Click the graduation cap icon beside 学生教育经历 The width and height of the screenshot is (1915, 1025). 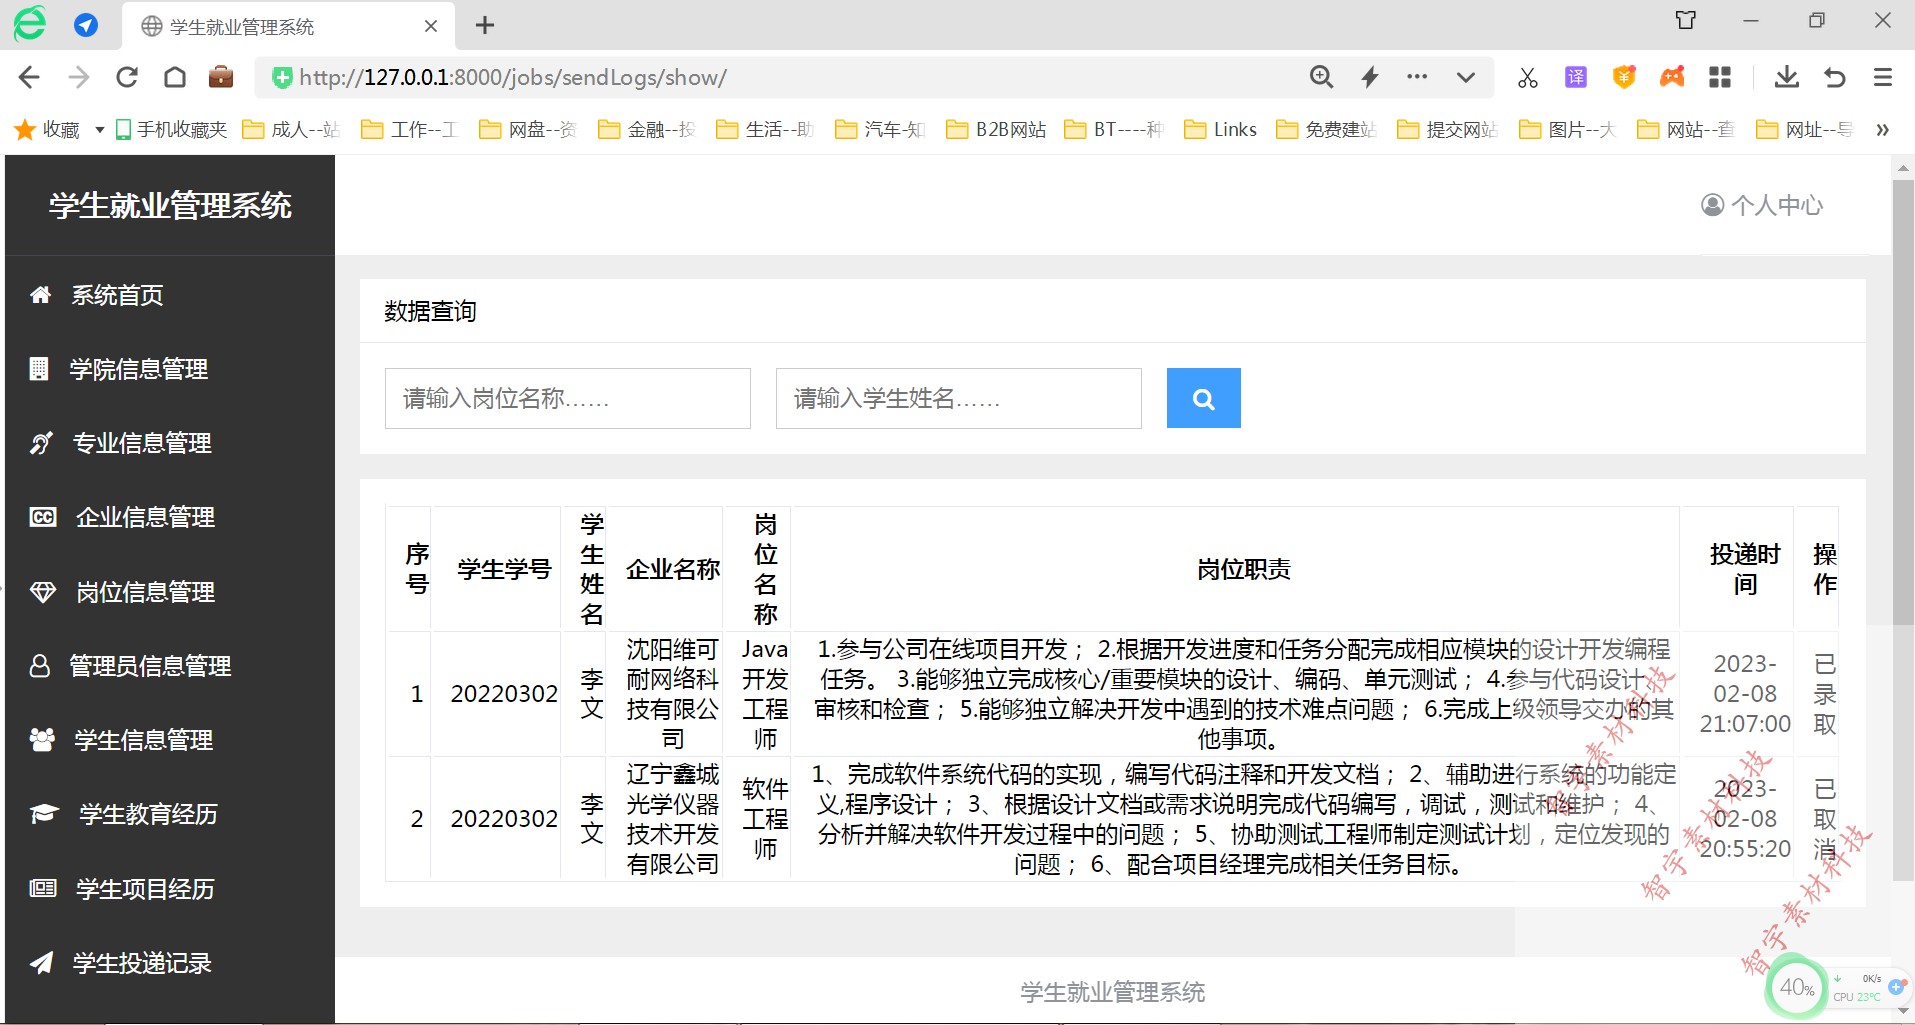(44, 814)
